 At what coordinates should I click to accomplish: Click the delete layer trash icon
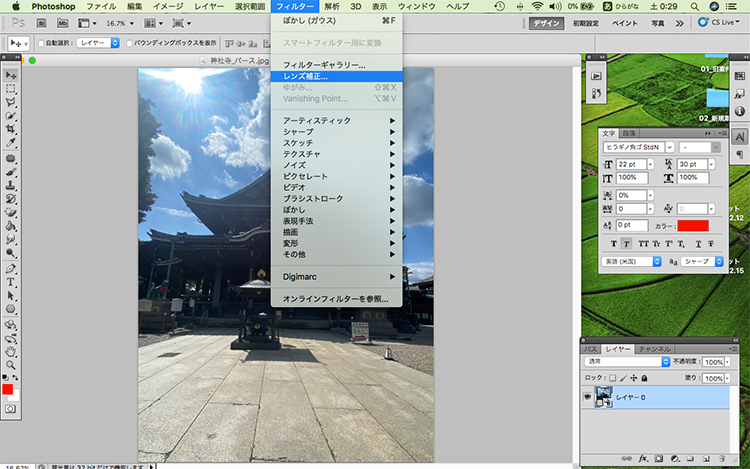pos(722,458)
